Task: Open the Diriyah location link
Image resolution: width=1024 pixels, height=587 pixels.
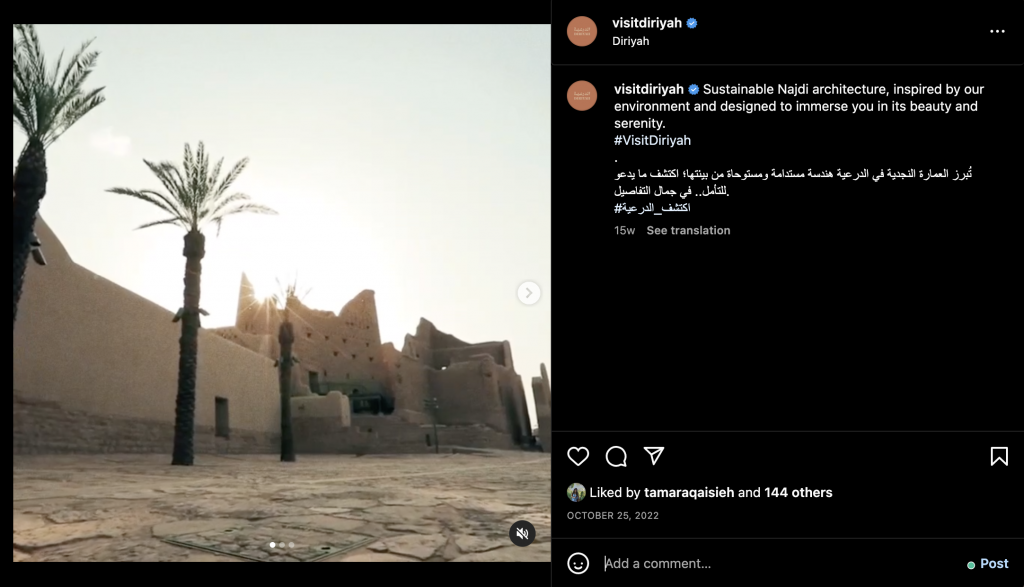Action: coord(630,40)
